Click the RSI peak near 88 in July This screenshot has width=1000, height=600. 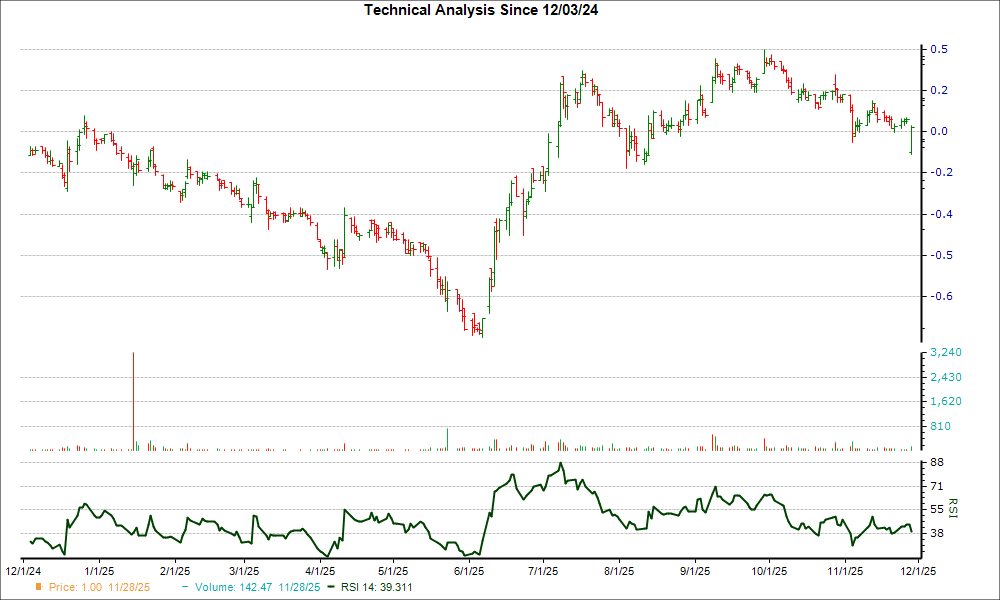[561, 464]
